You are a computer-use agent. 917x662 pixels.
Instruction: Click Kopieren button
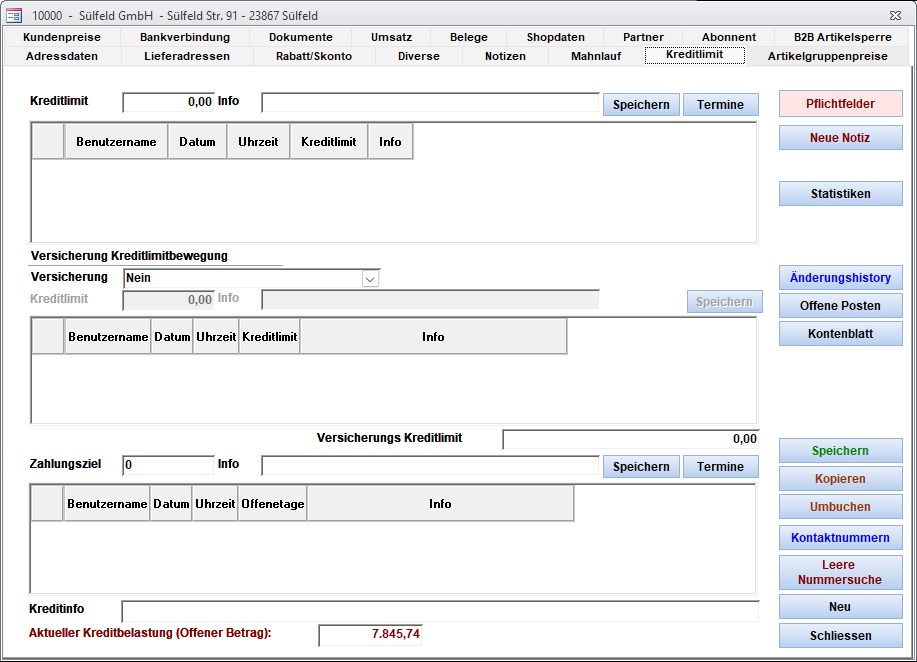[x=840, y=479]
